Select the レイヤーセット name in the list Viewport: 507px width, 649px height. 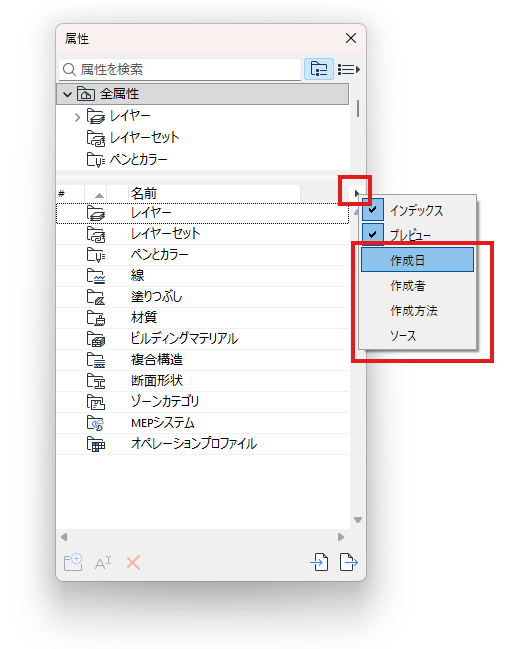coord(166,234)
